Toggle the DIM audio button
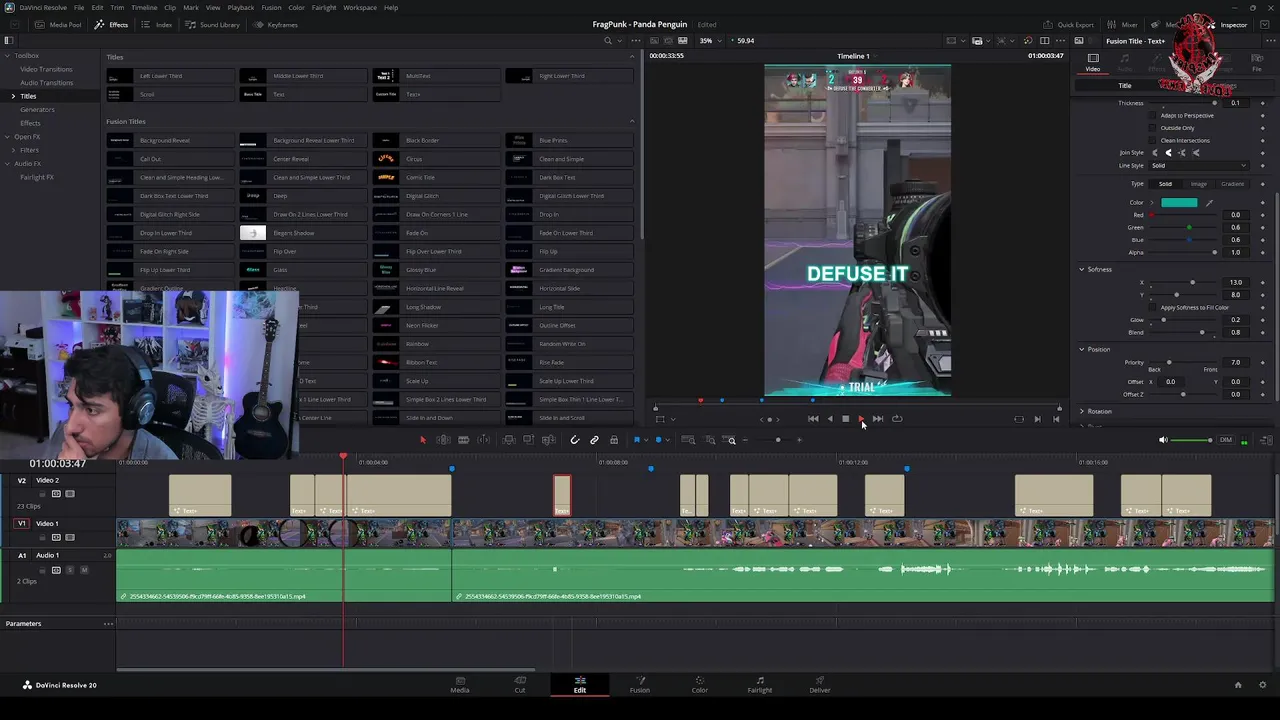This screenshot has height=720, width=1280. click(1225, 440)
